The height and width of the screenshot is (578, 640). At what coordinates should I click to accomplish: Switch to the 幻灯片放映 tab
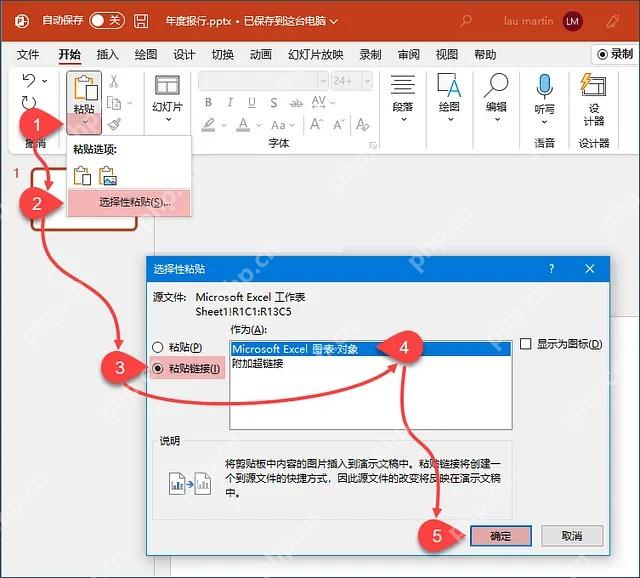[x=316, y=54]
